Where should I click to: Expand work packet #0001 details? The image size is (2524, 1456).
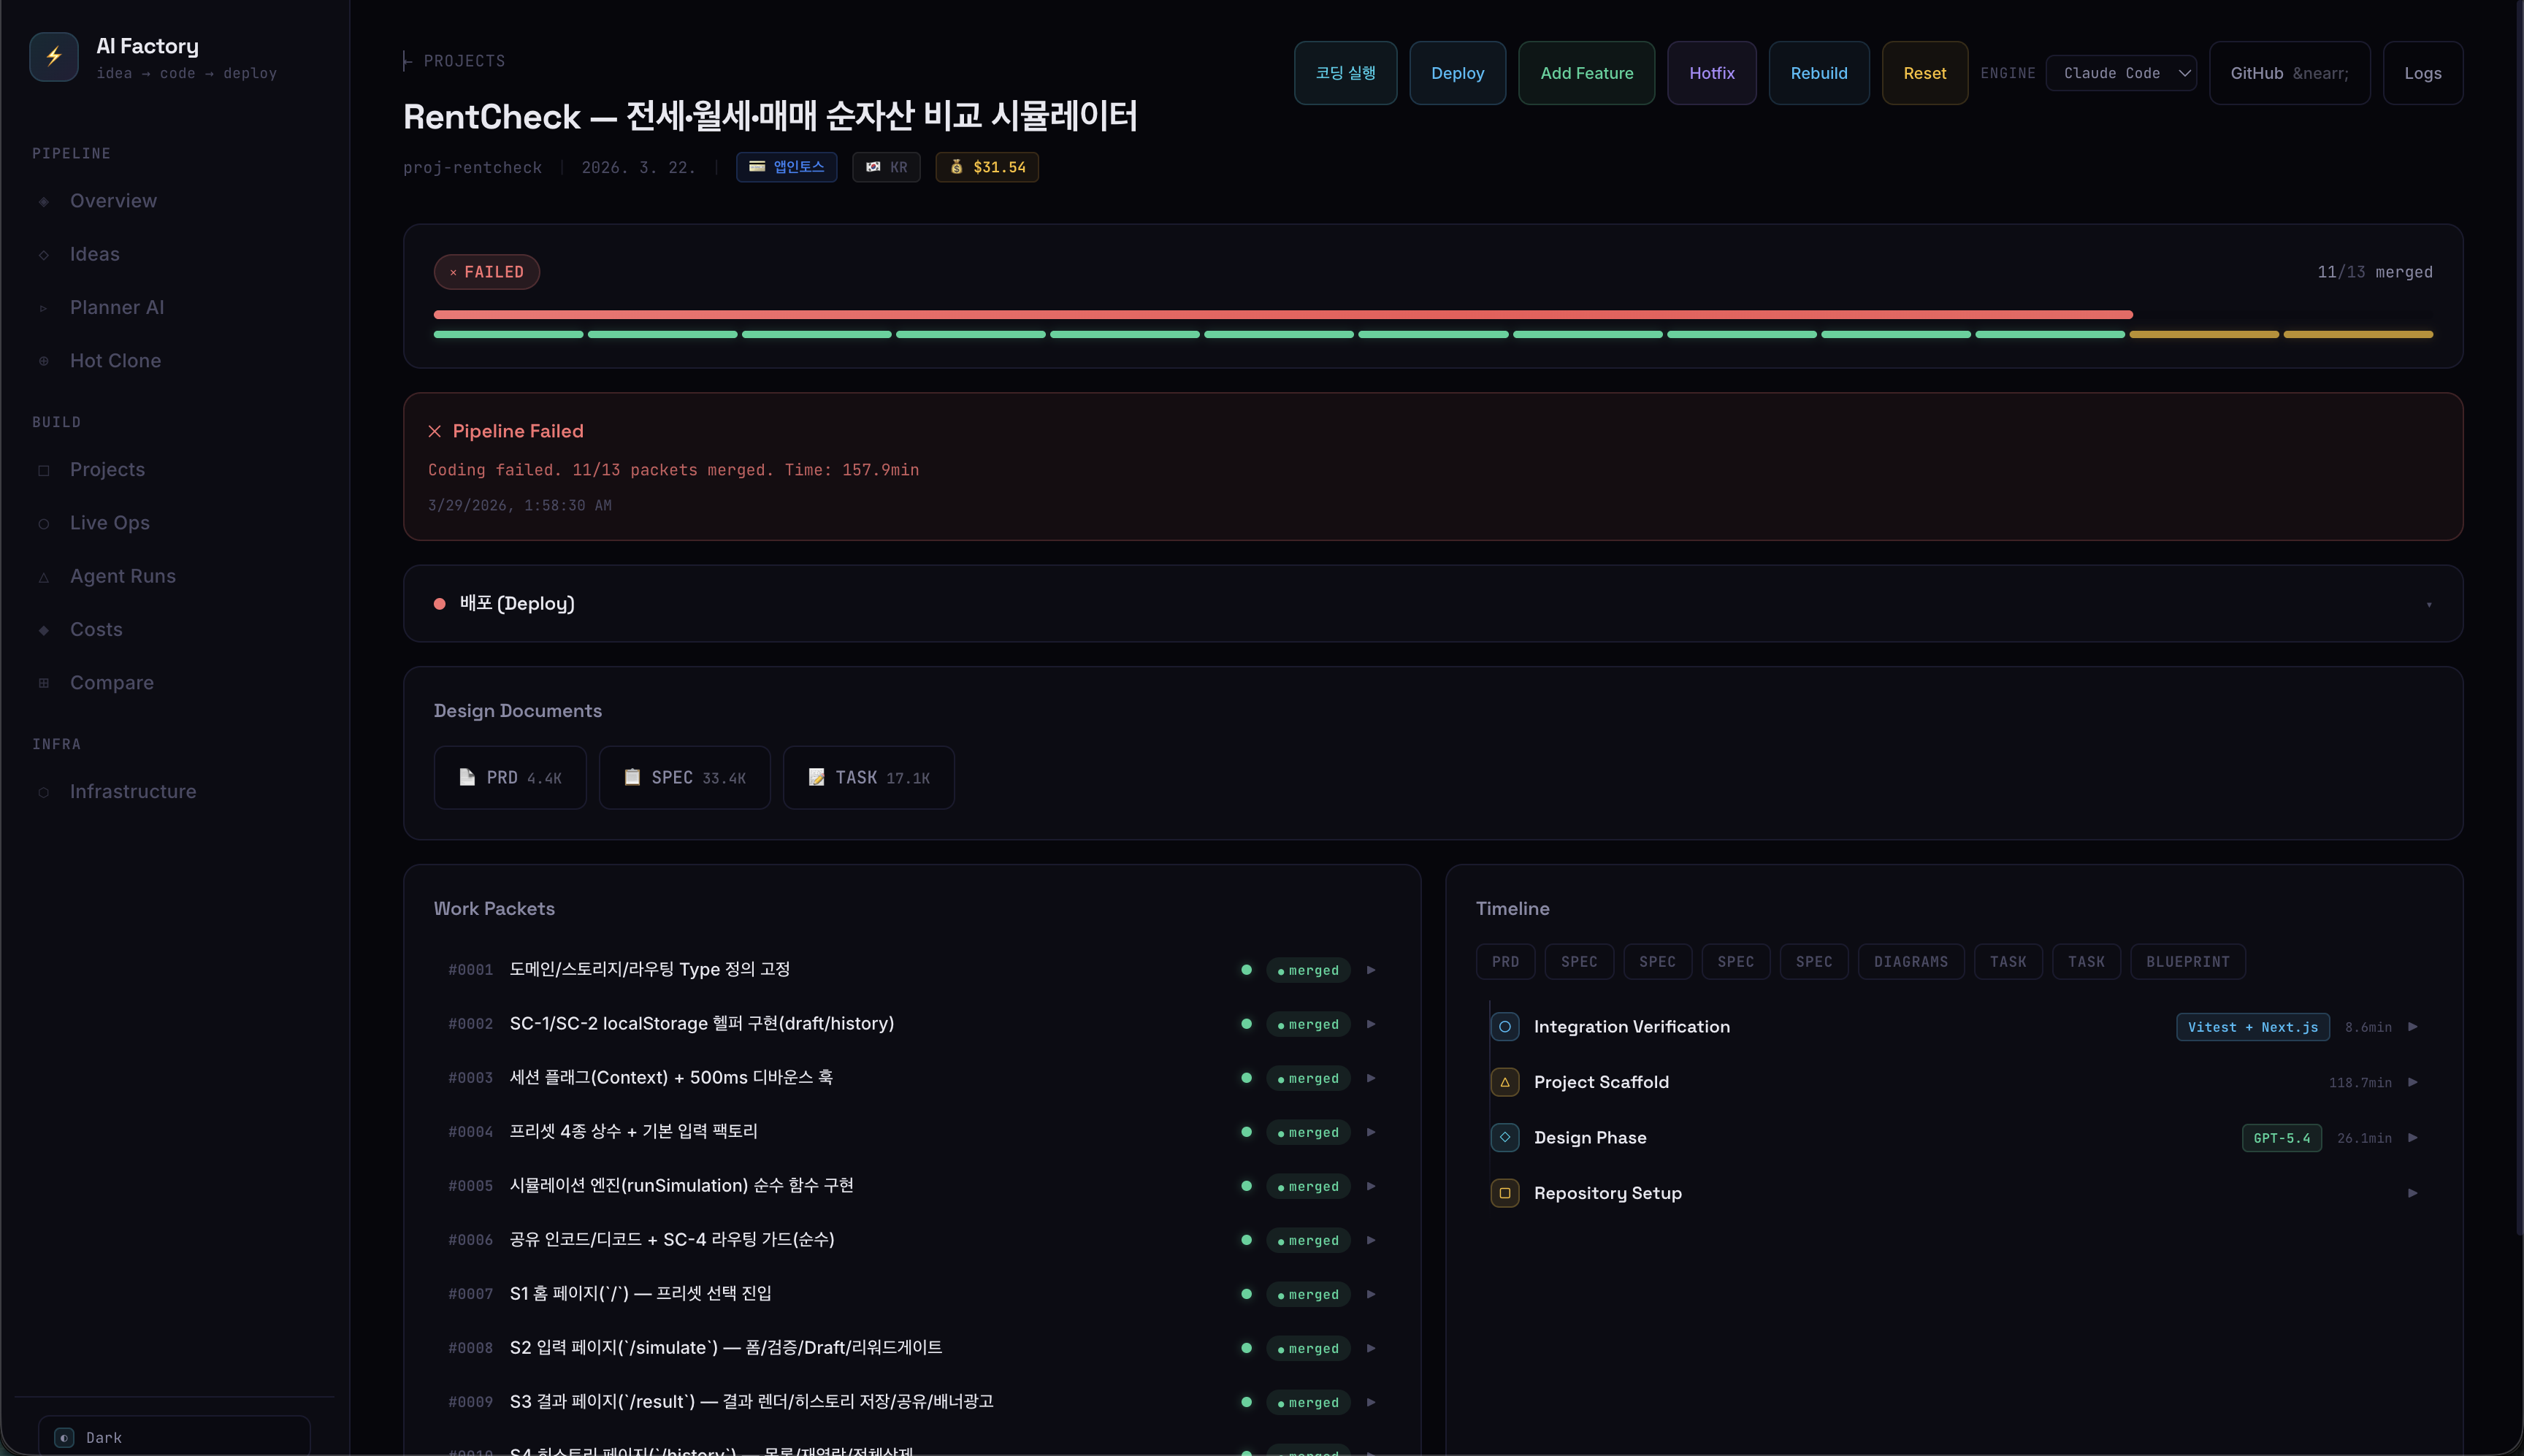(1371, 970)
